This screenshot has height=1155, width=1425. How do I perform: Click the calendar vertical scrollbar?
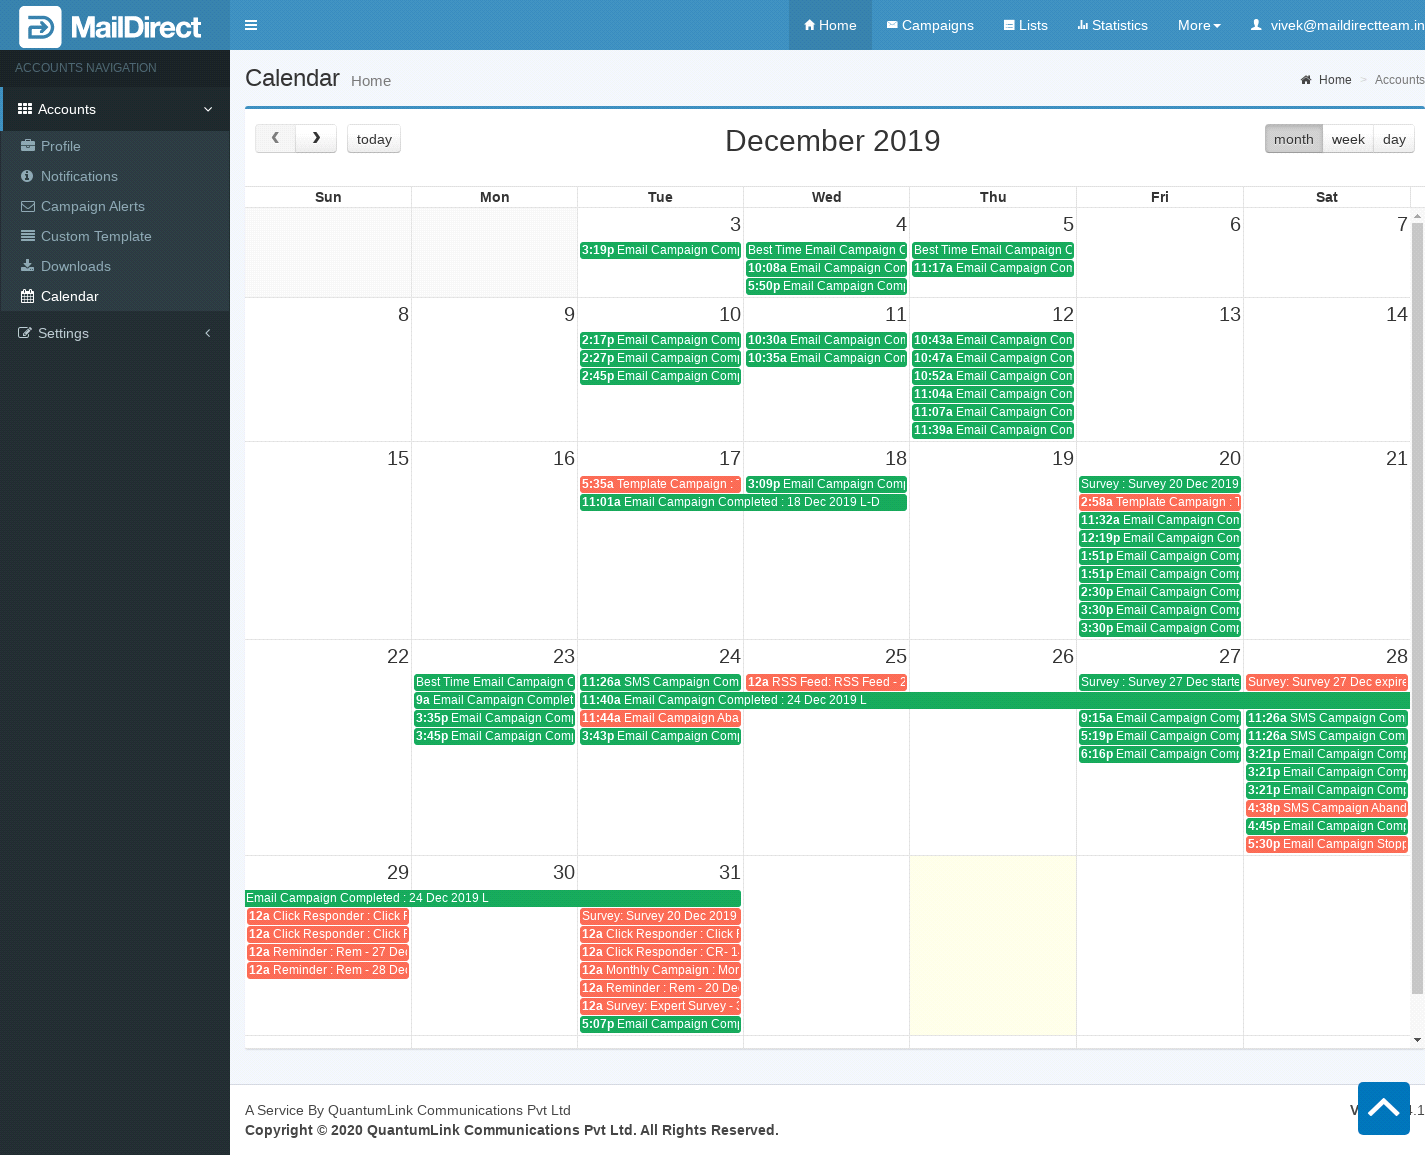(1417, 600)
